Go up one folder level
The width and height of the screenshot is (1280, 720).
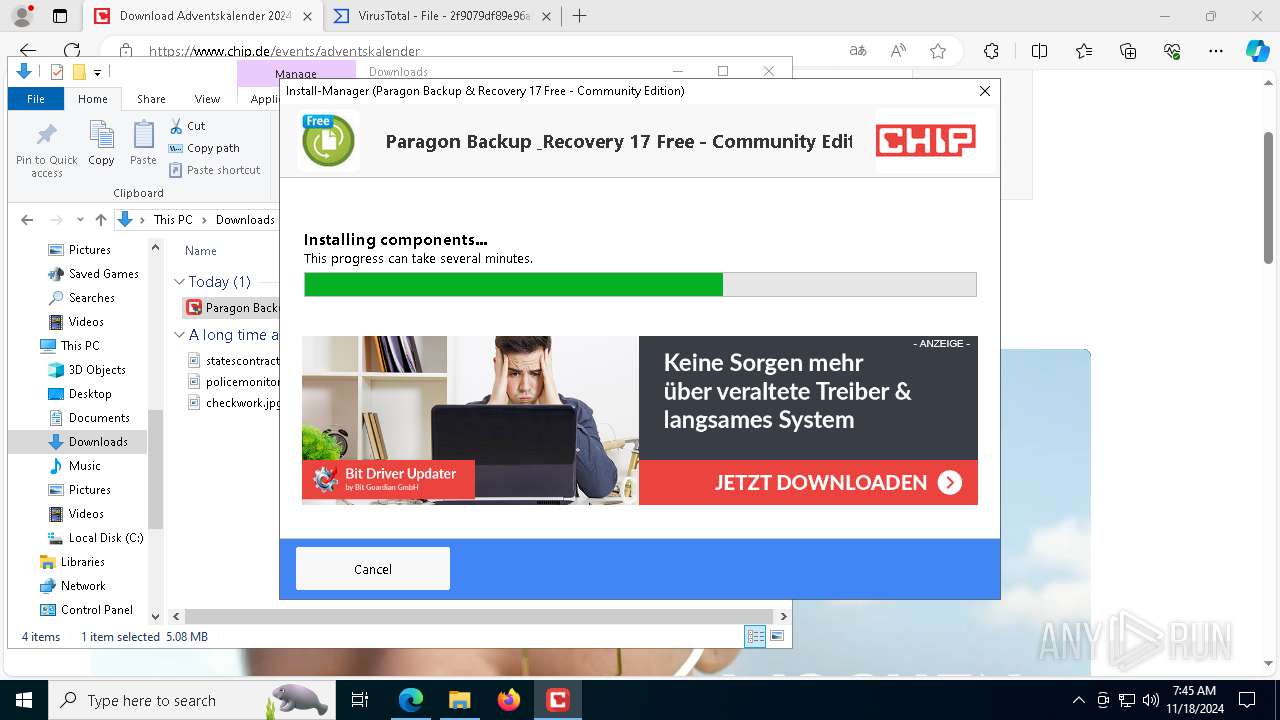[100, 220]
